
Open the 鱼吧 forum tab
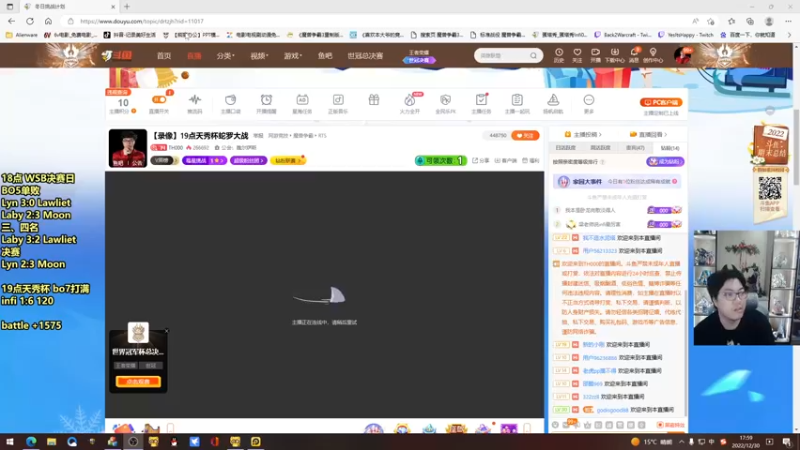click(x=324, y=56)
